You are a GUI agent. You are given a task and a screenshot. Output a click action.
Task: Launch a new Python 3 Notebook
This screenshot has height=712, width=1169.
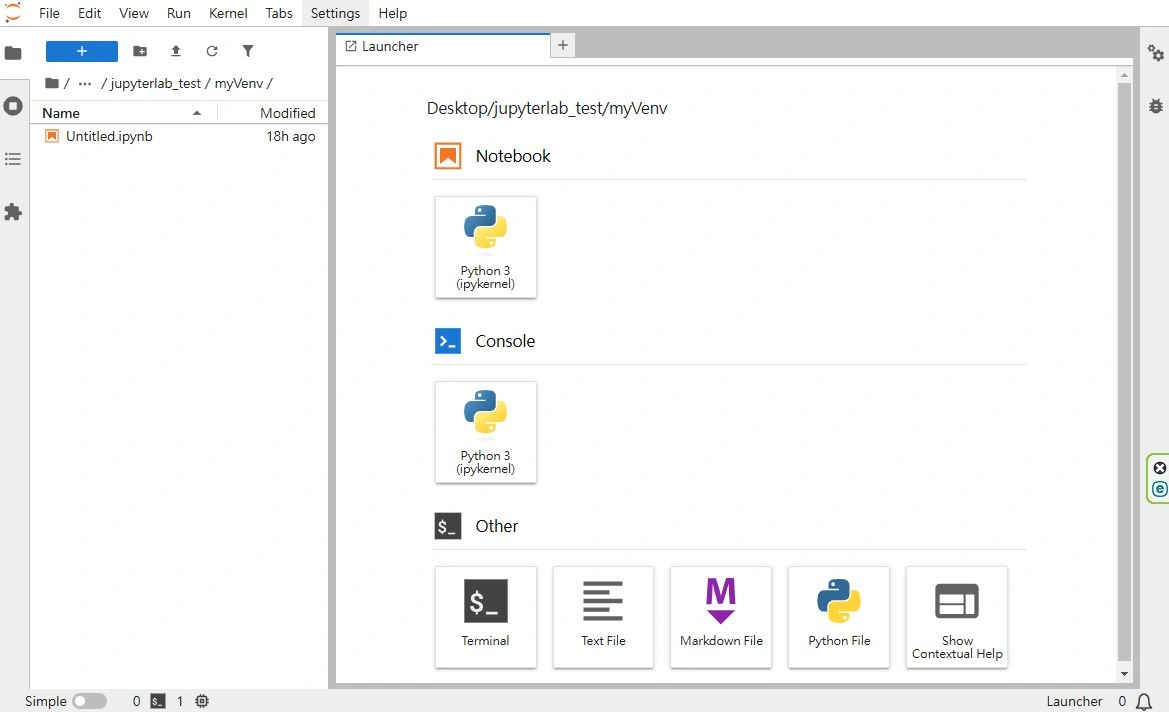486,246
